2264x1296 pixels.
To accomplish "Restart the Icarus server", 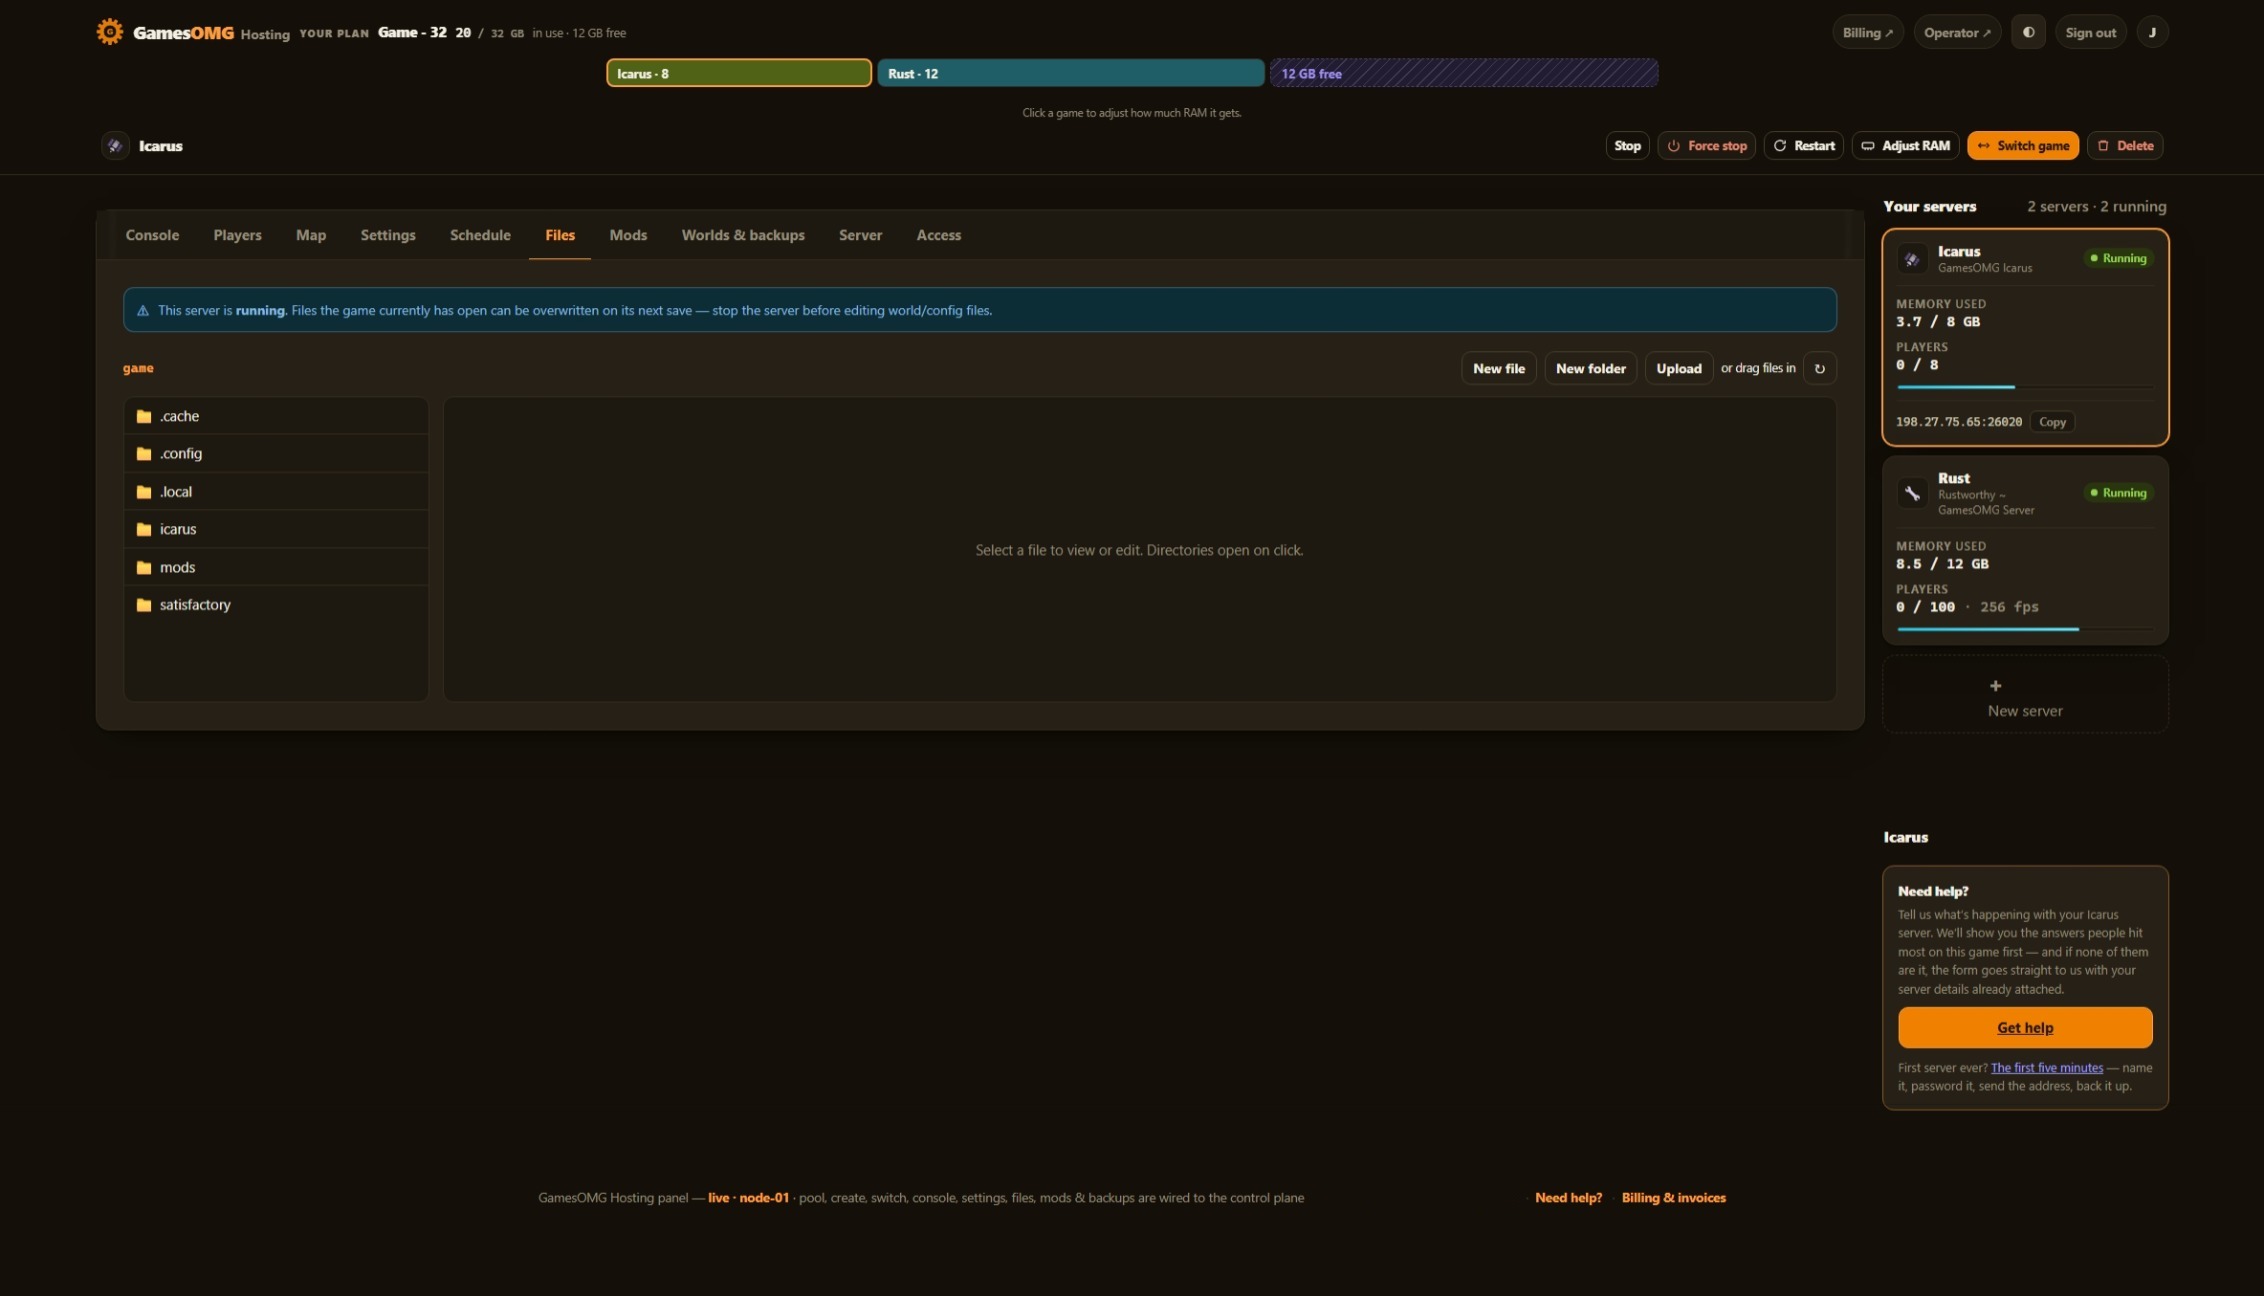I will (x=1803, y=146).
